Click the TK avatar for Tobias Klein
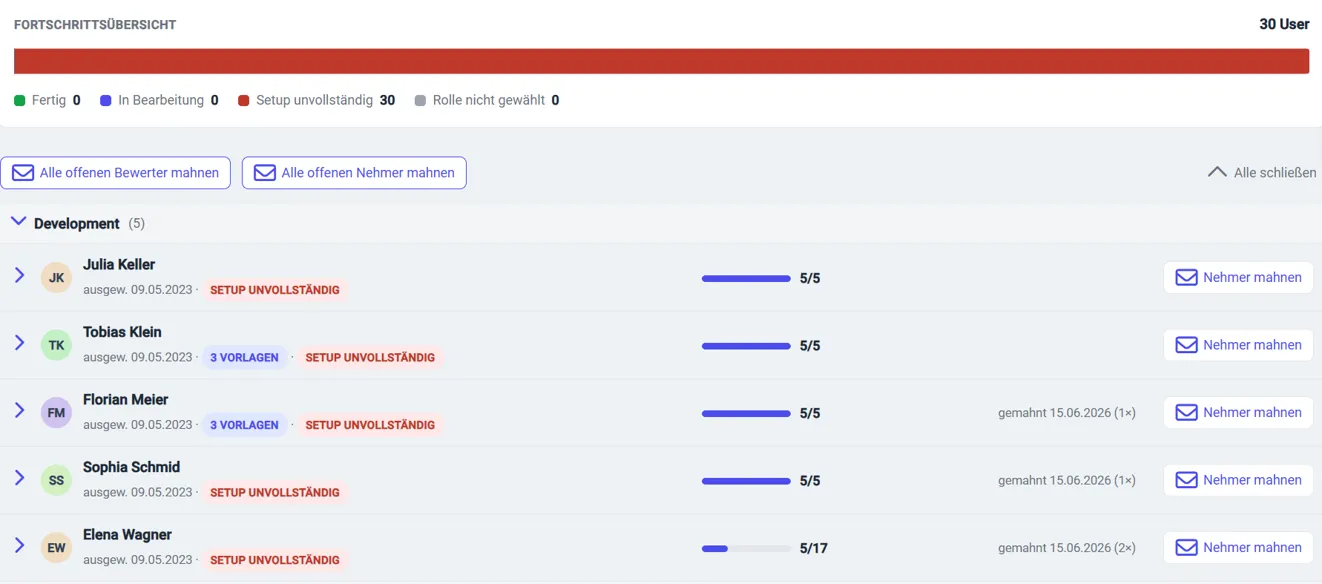1322x584 pixels. pyautogui.click(x=56, y=345)
